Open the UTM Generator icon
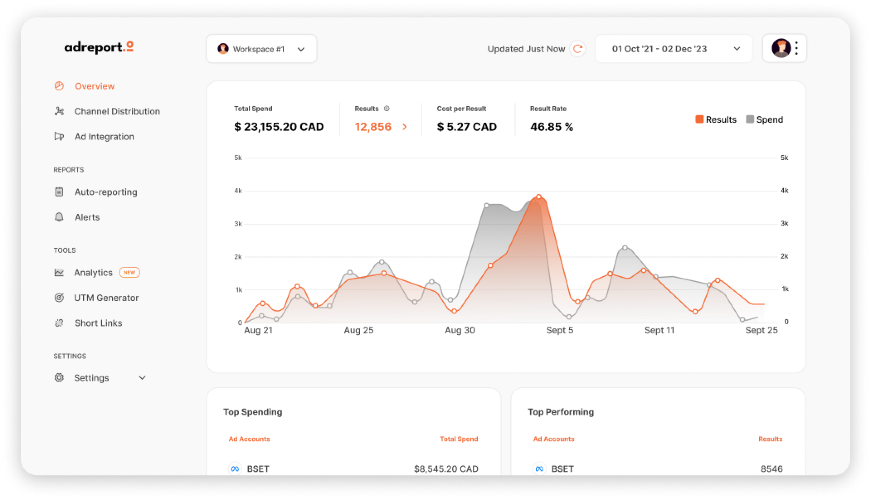The width and height of the screenshot is (871, 500). click(60, 298)
